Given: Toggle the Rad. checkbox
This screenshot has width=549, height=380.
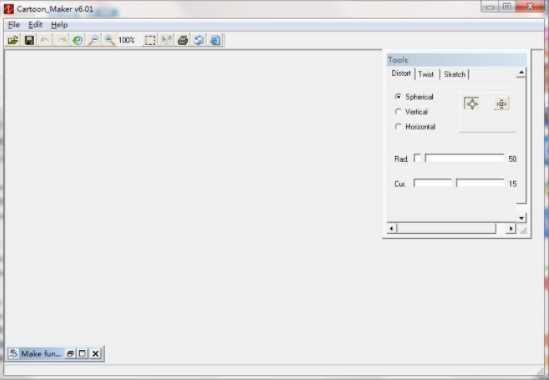Looking at the screenshot, I should click(417, 158).
